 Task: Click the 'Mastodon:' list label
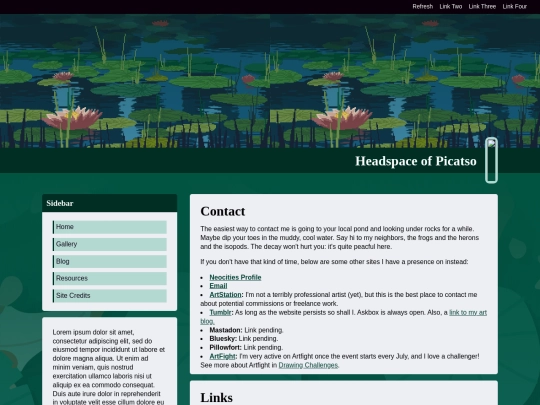tap(226, 330)
